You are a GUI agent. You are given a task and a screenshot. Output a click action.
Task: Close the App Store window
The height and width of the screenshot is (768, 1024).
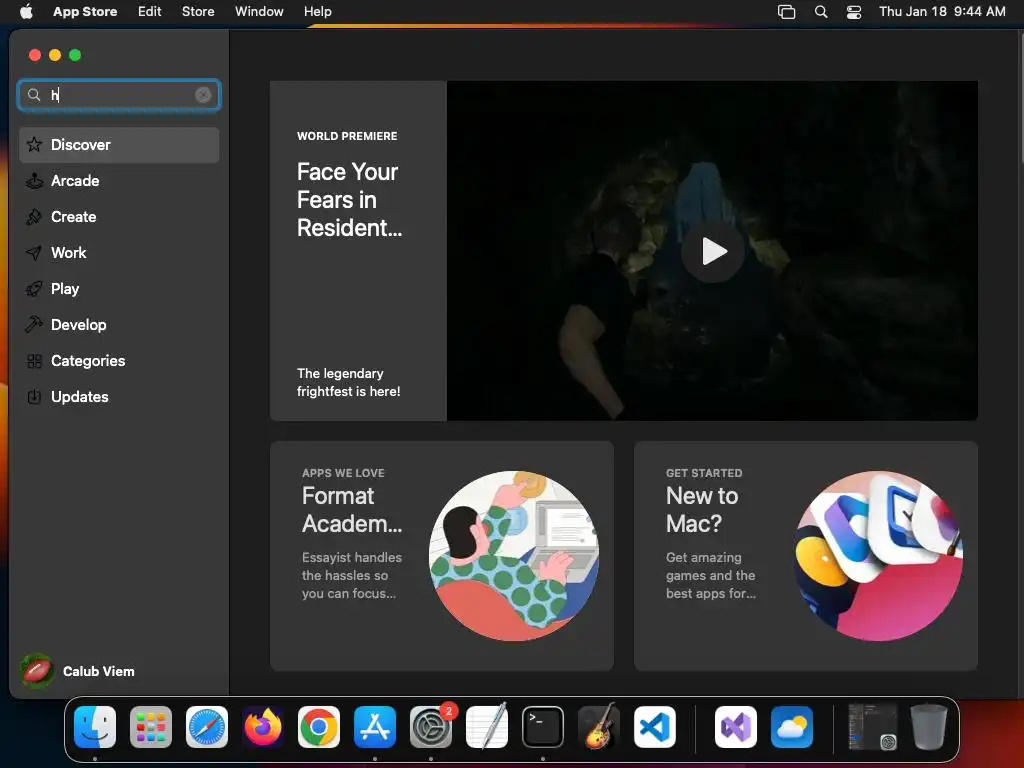(x=35, y=55)
